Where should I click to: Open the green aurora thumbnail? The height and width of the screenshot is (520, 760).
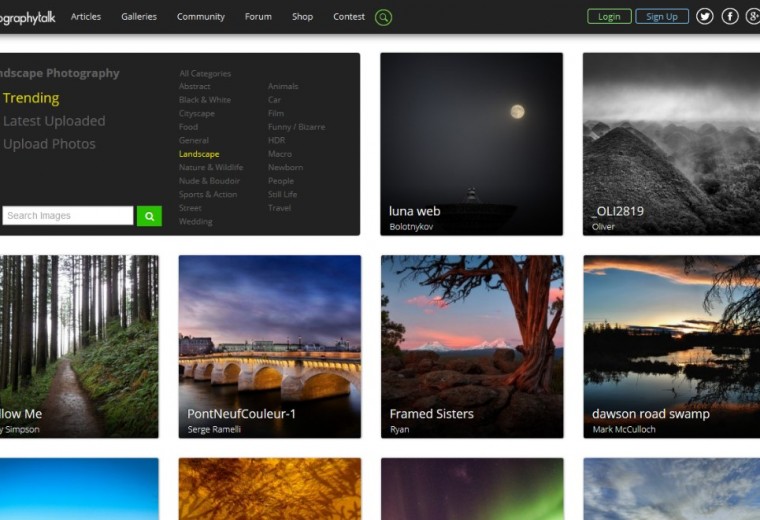(x=472, y=489)
